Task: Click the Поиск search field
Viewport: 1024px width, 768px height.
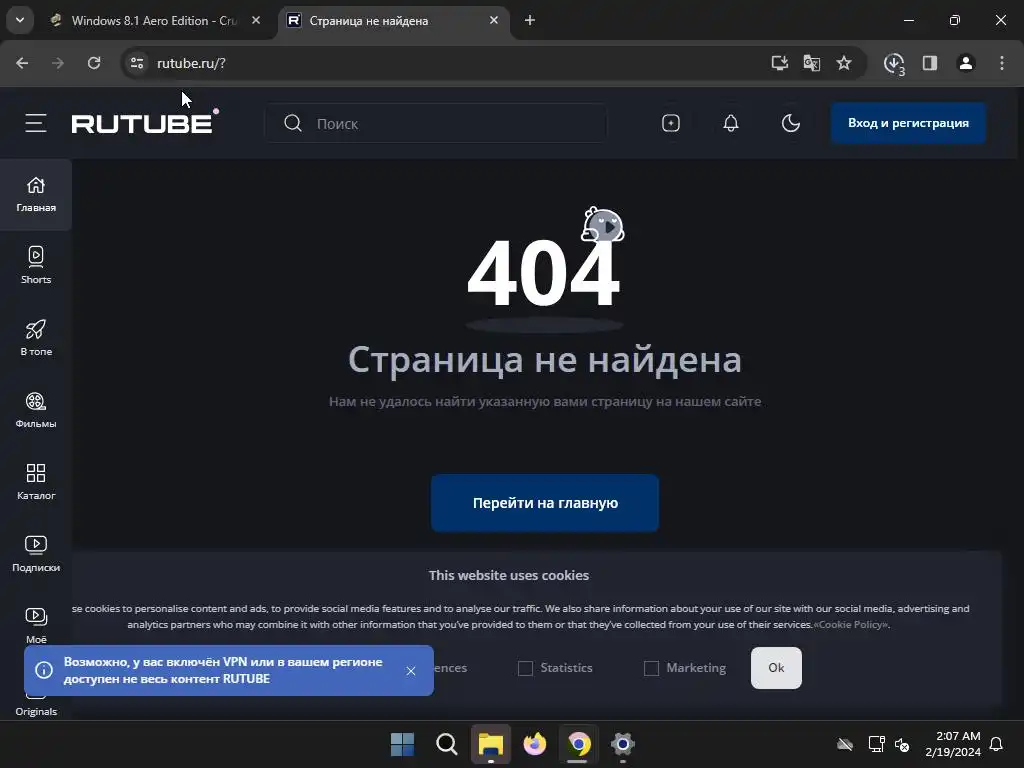Action: pyautogui.click(x=436, y=123)
